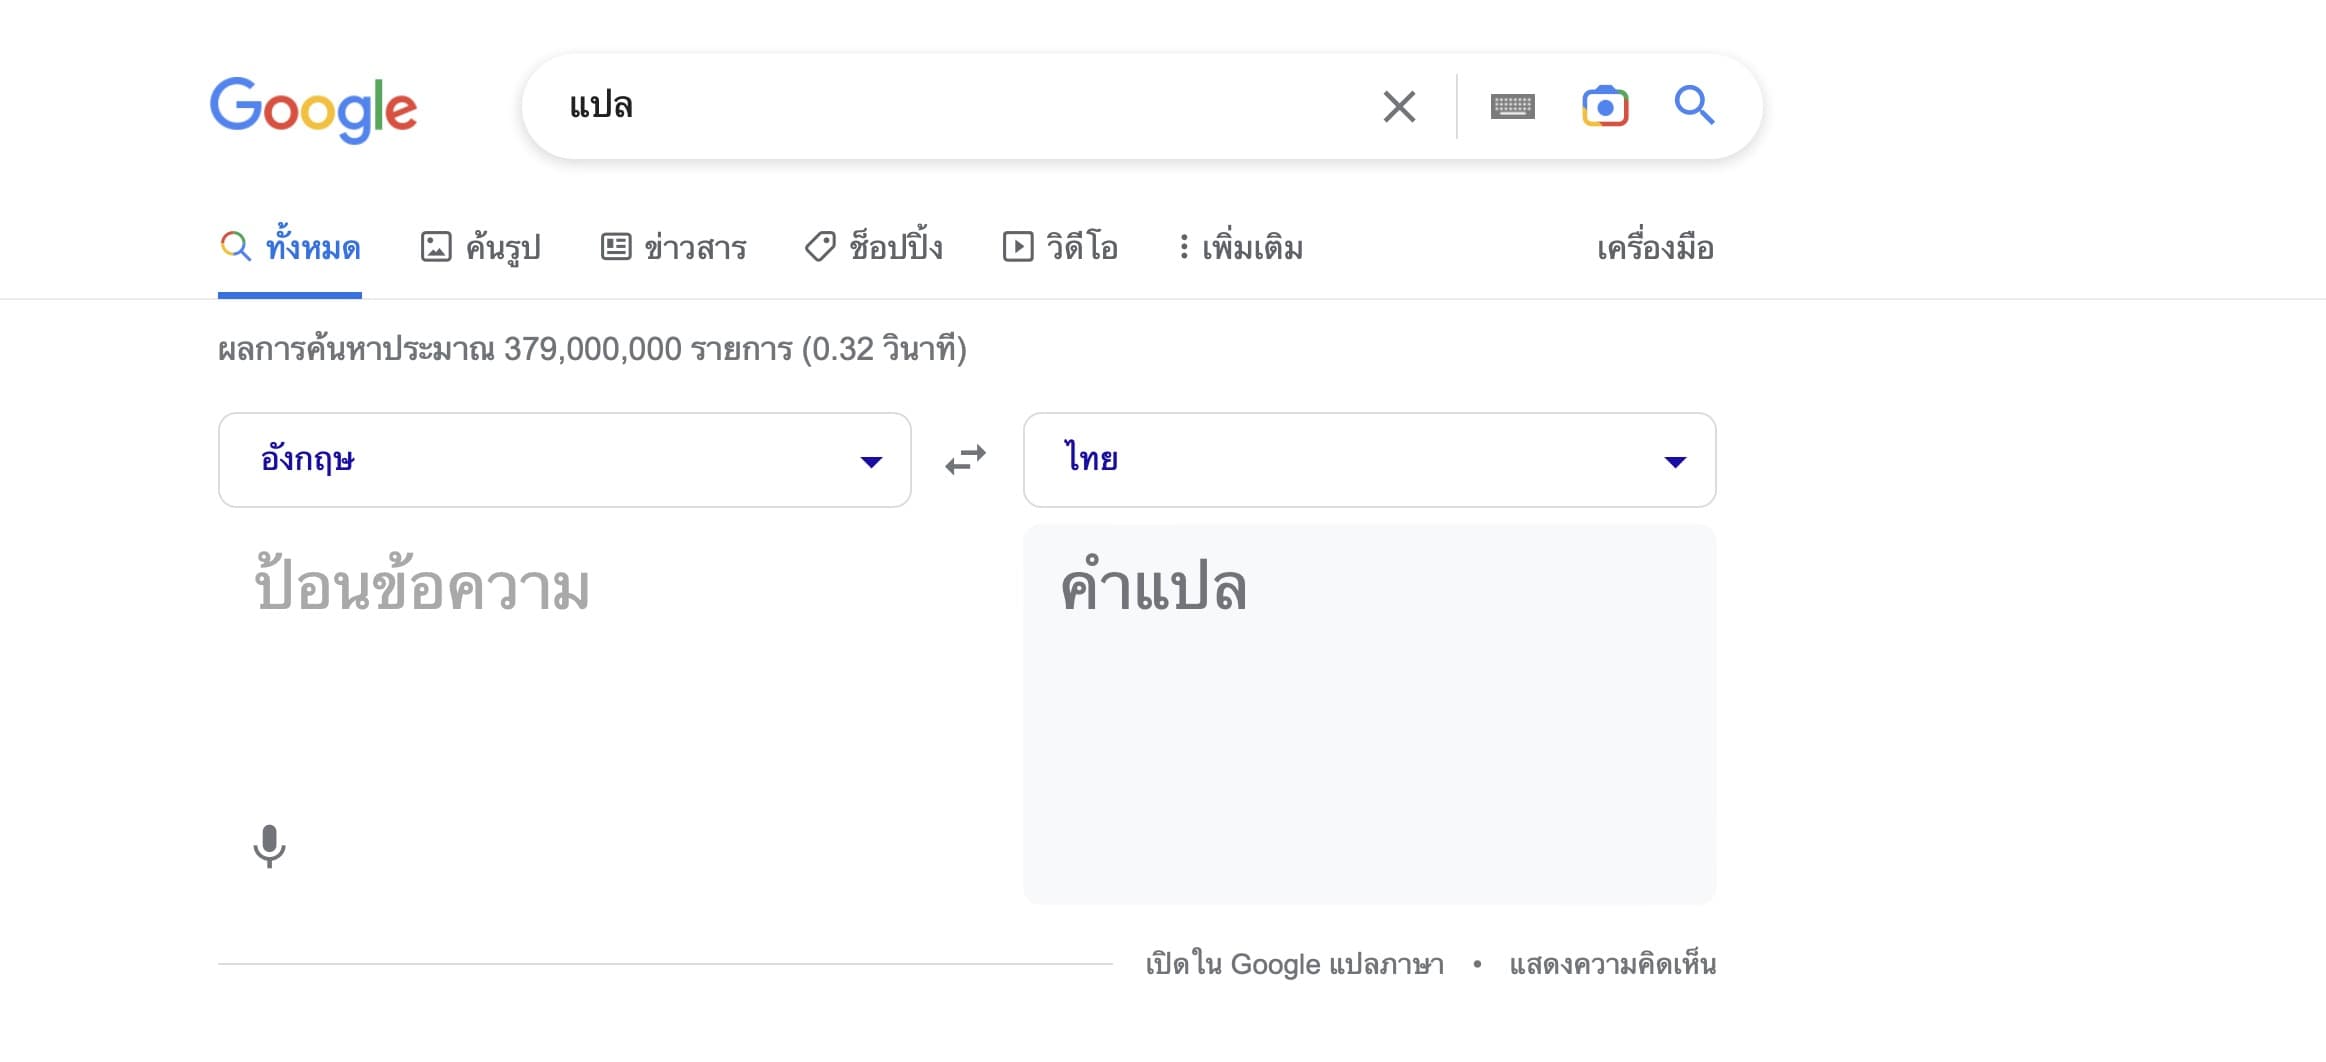Click inside the search field containing แปล
This screenshot has width=2326, height=1062.
point(950,106)
